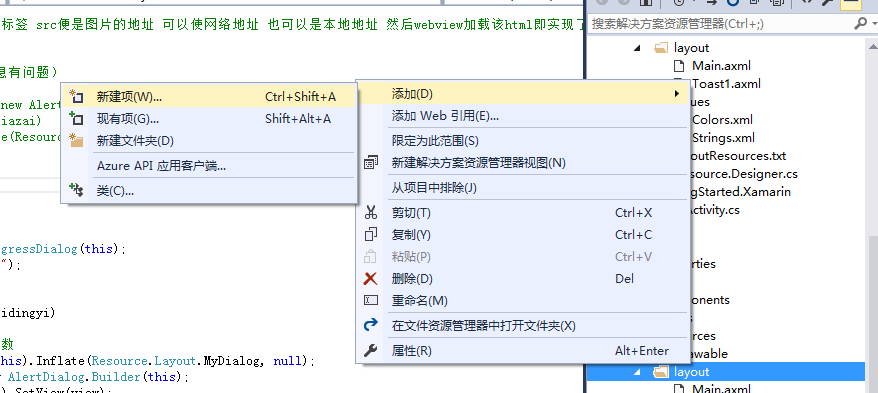878x393 pixels.
Task: Choose 新建项(W)... from the Add submenu
Action: tap(208, 97)
